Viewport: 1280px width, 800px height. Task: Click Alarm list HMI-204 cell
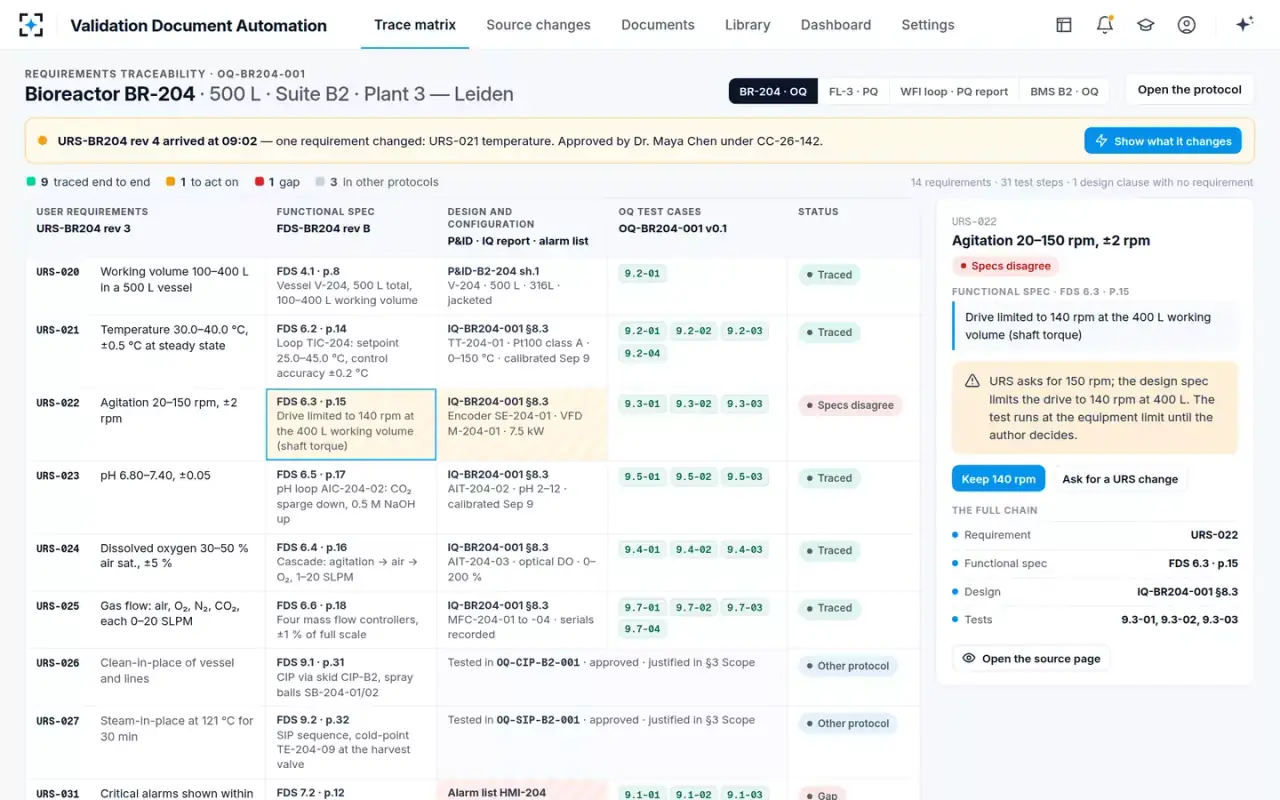tap(522, 790)
